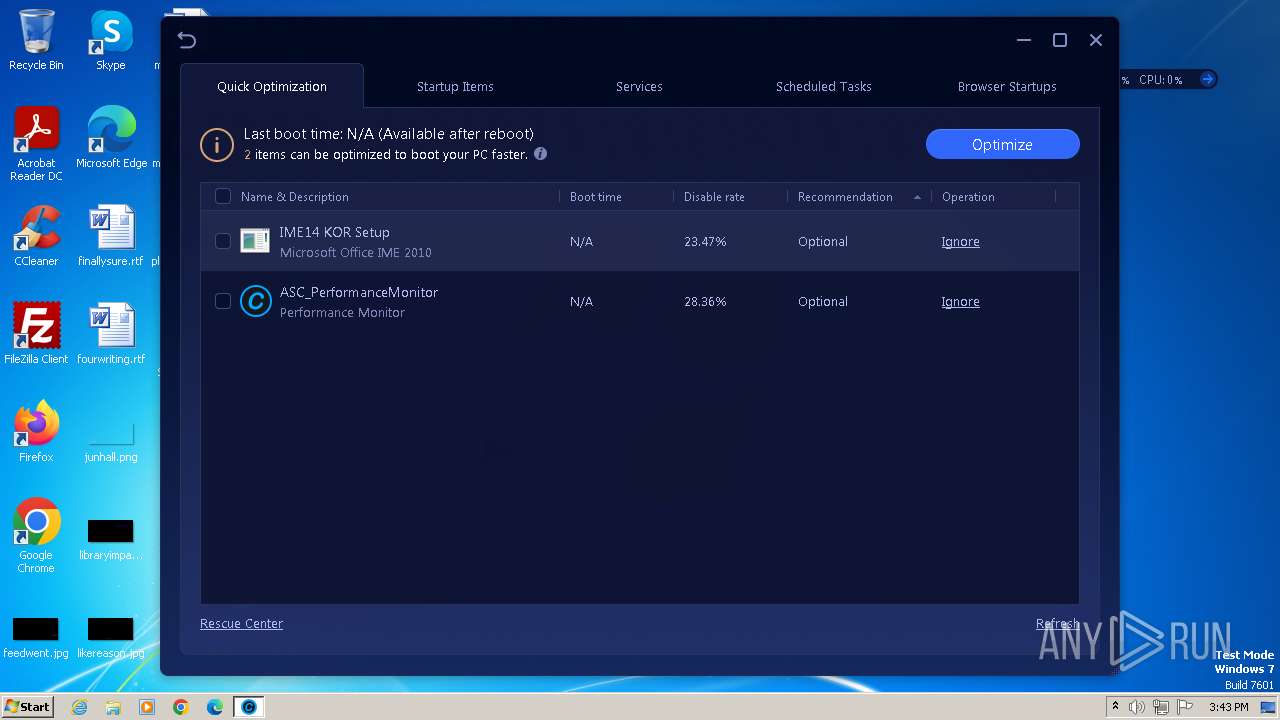Click the arrow icon on the CPU widget

click(x=1207, y=80)
